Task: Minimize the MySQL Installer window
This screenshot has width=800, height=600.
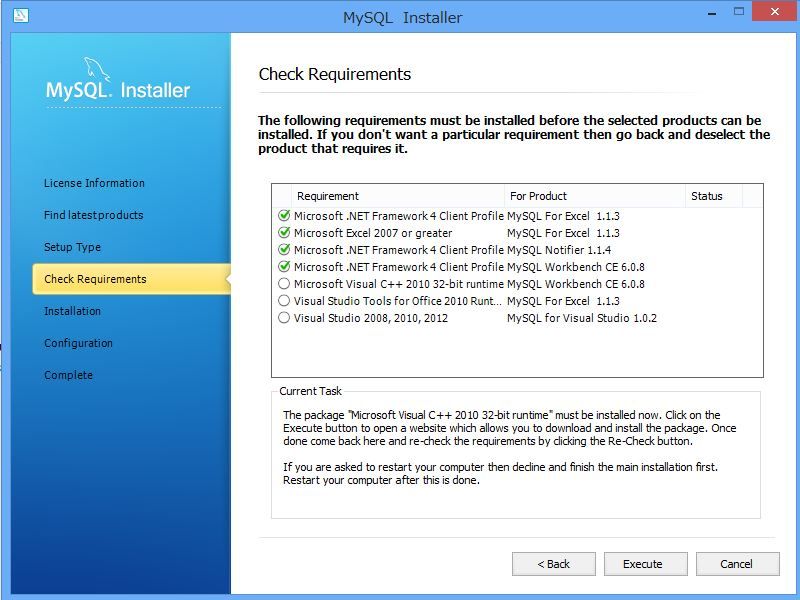Action: tap(712, 13)
